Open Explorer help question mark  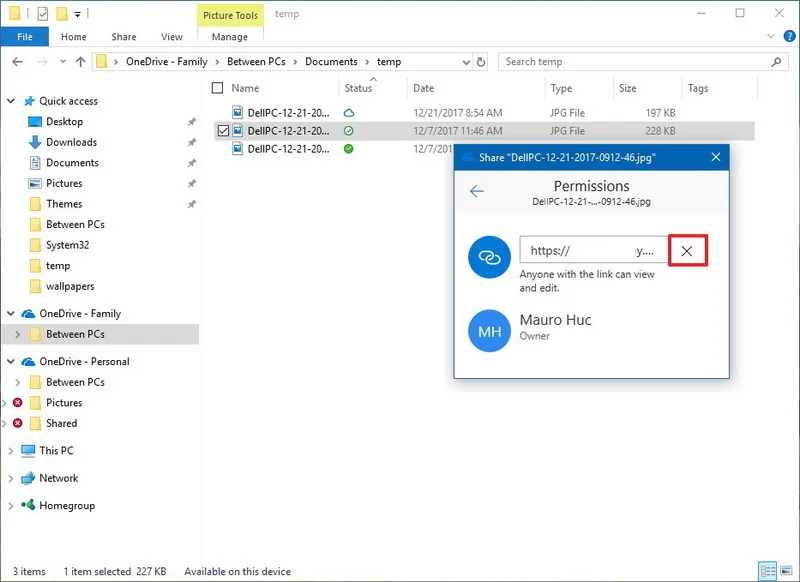(789, 36)
